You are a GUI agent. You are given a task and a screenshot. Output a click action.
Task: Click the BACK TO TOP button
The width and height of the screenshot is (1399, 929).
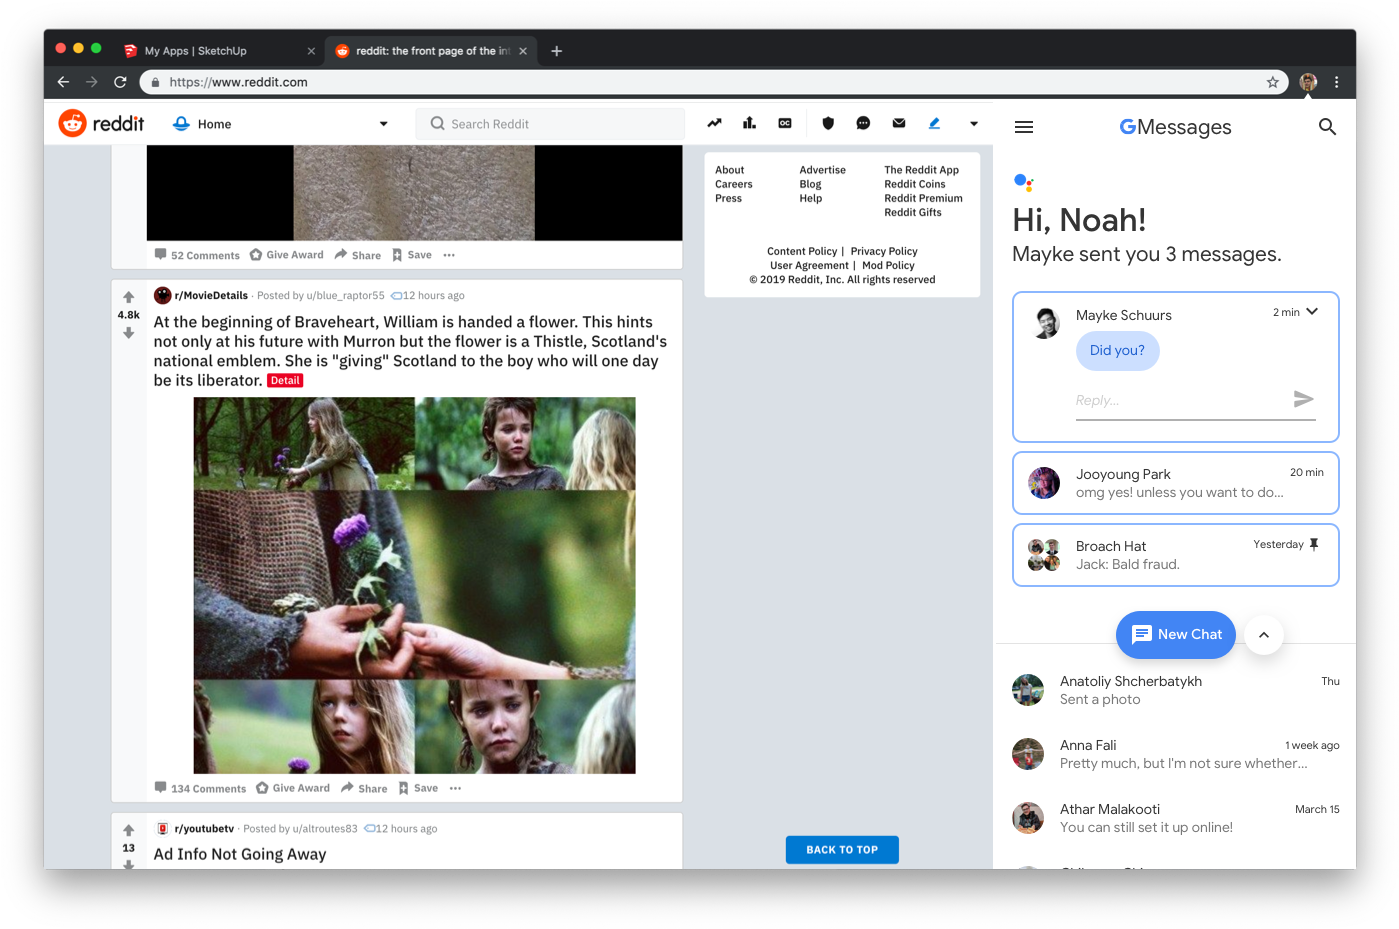tap(842, 849)
